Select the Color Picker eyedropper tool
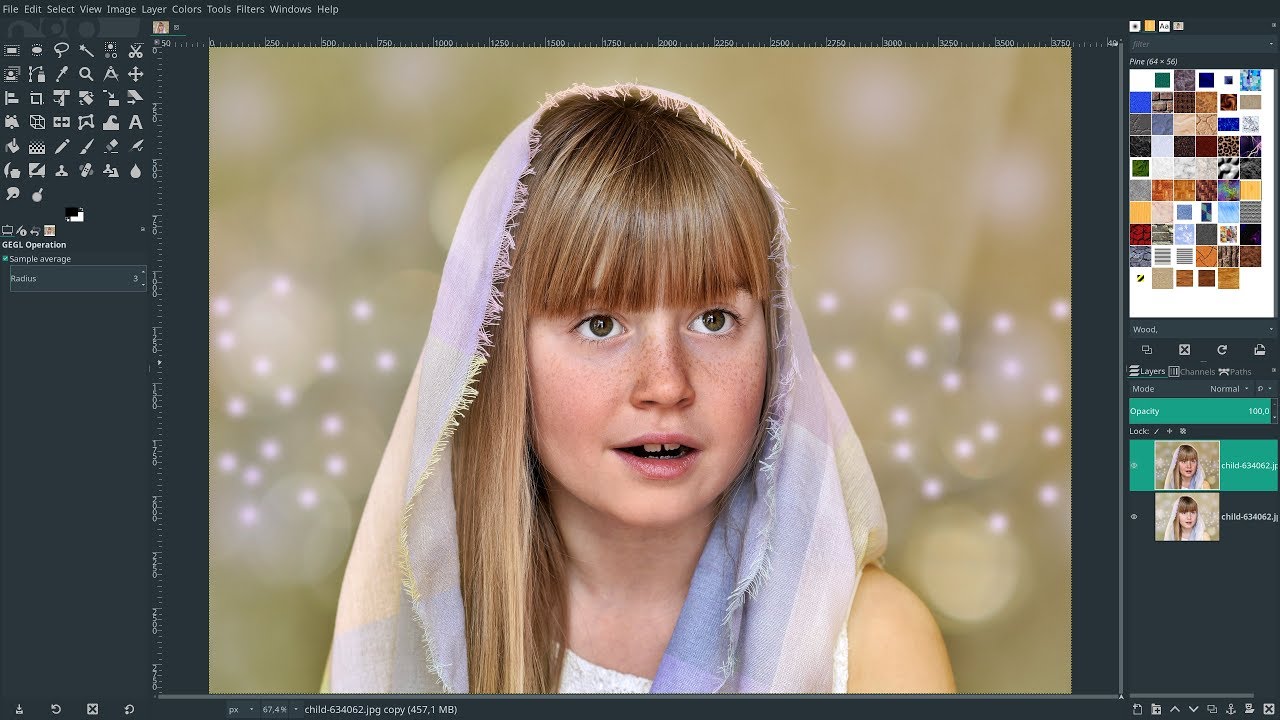The width and height of the screenshot is (1280, 720). pyautogui.click(x=61, y=74)
